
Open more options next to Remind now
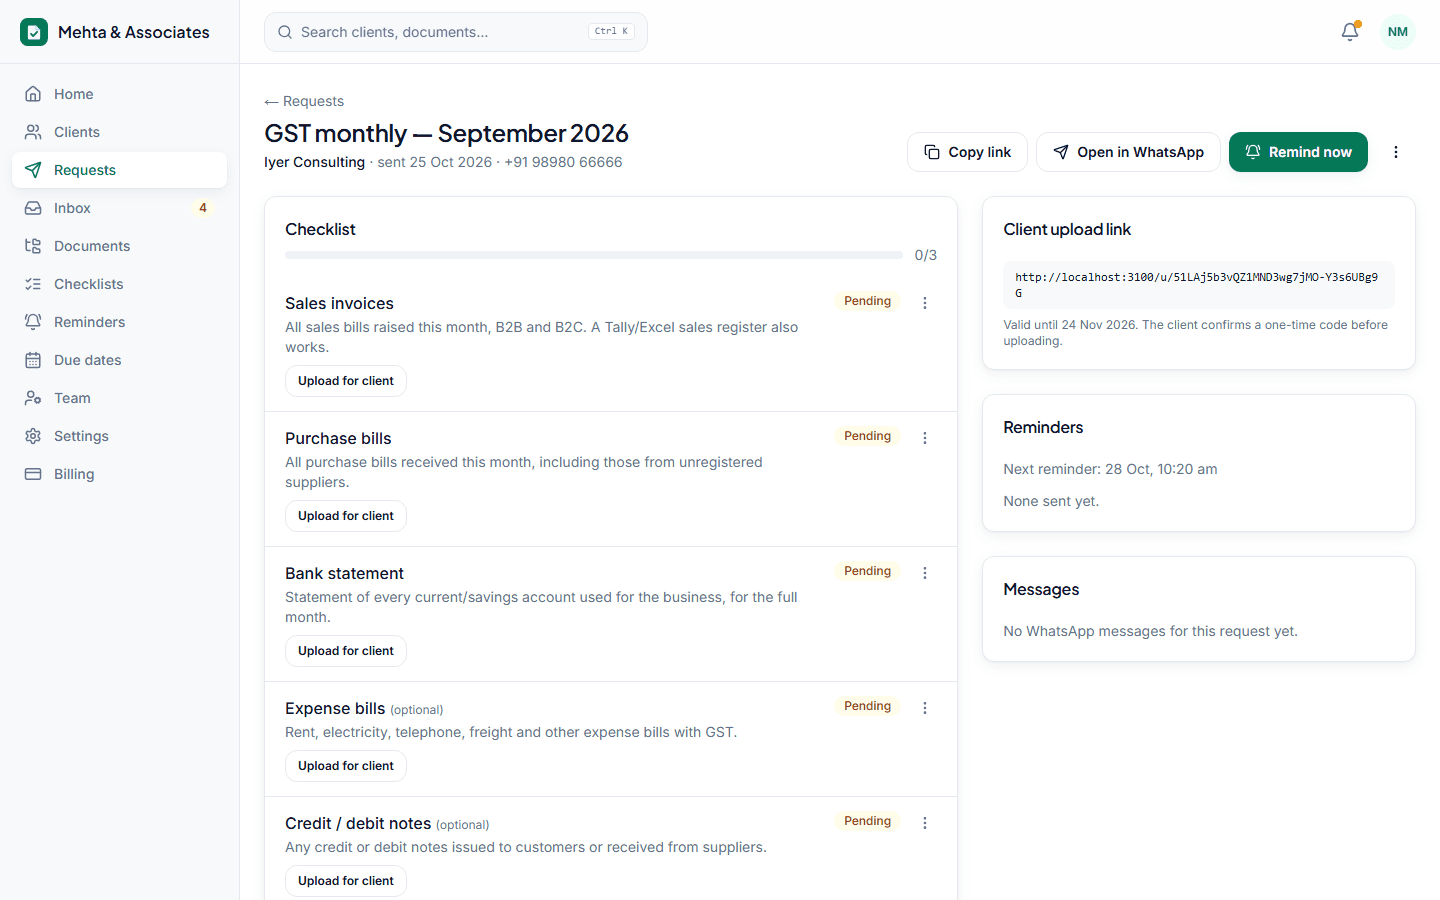click(x=1396, y=152)
